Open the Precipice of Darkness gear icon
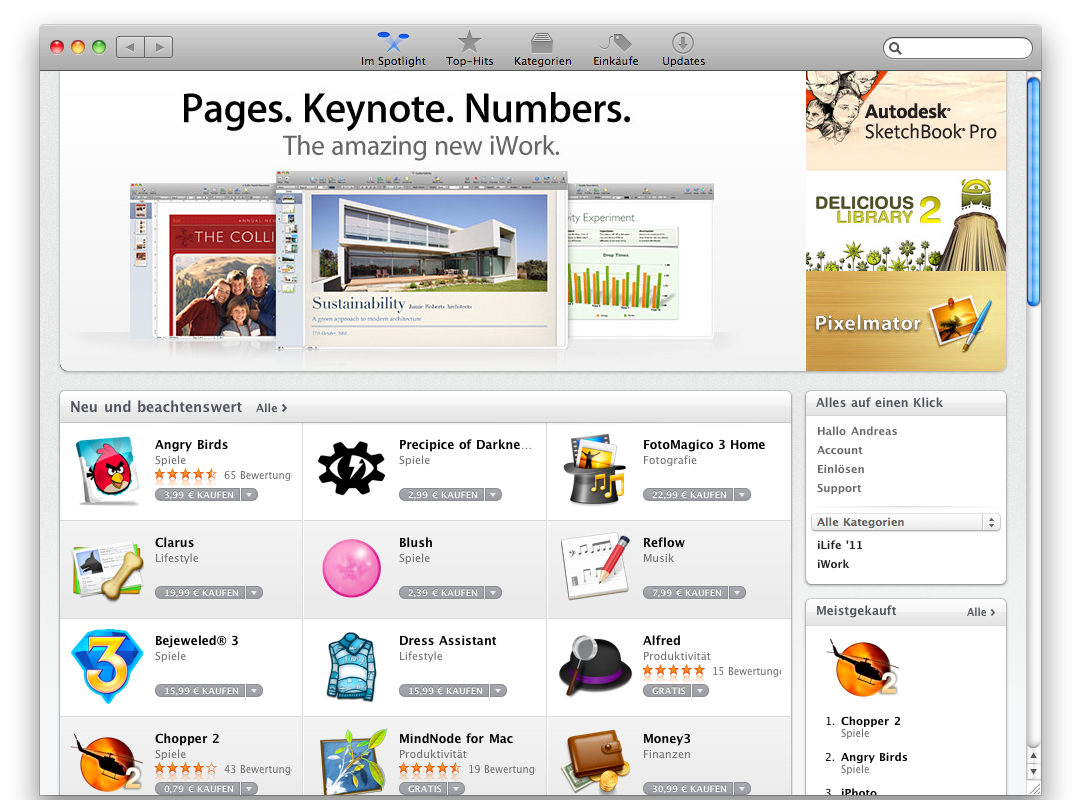The height and width of the screenshot is (800, 1081). tap(351, 468)
